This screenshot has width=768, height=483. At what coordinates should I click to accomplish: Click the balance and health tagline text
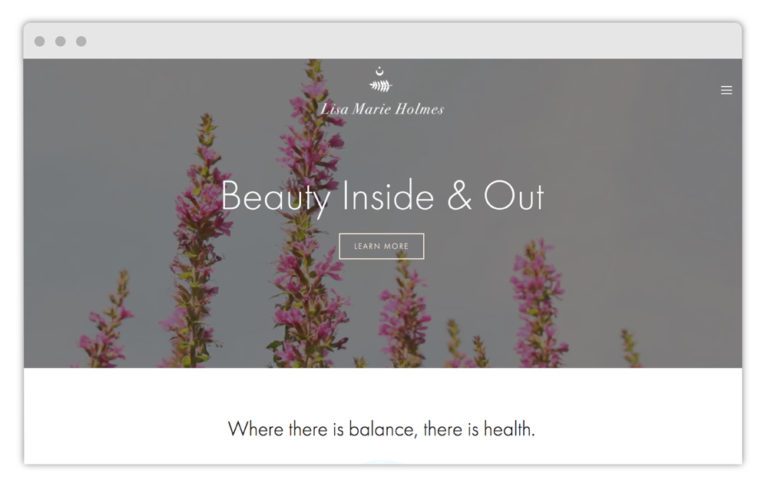tap(382, 429)
